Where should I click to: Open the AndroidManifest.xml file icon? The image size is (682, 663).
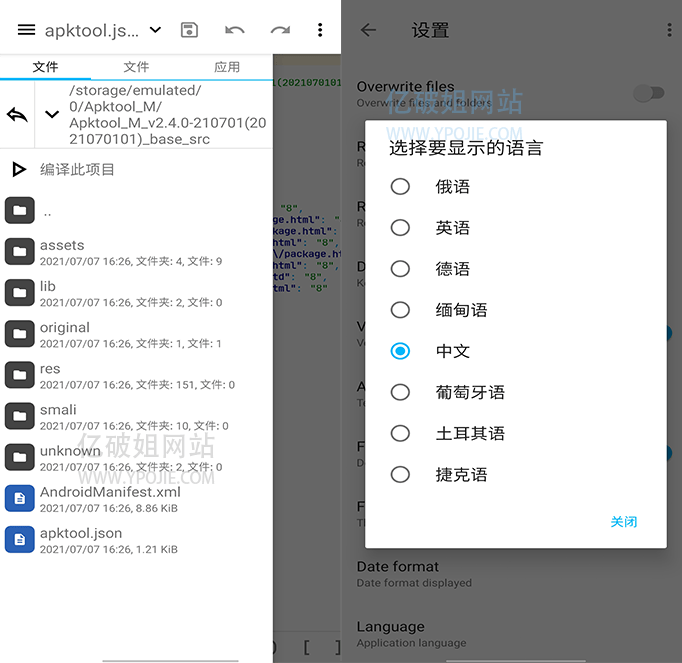point(20,499)
